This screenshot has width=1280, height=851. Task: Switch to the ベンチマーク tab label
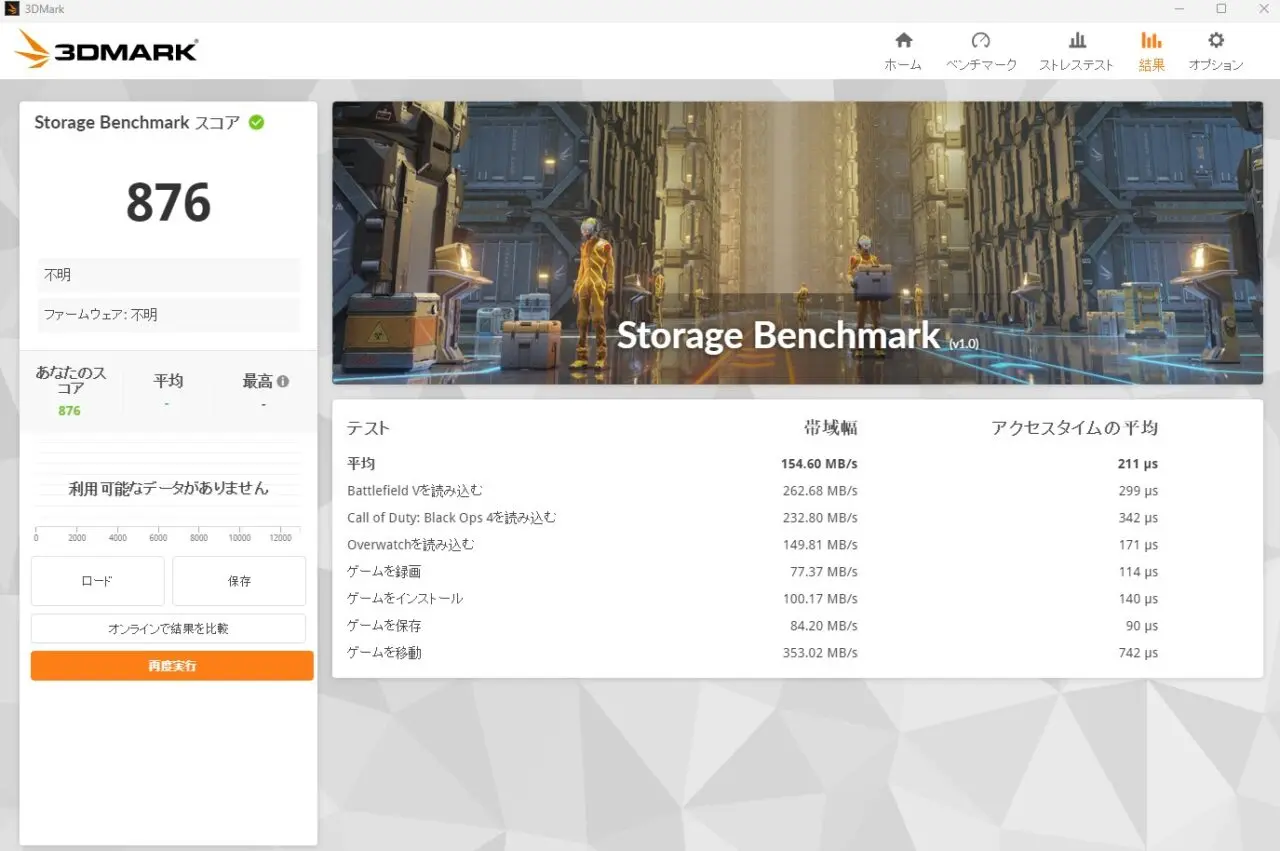981,65
